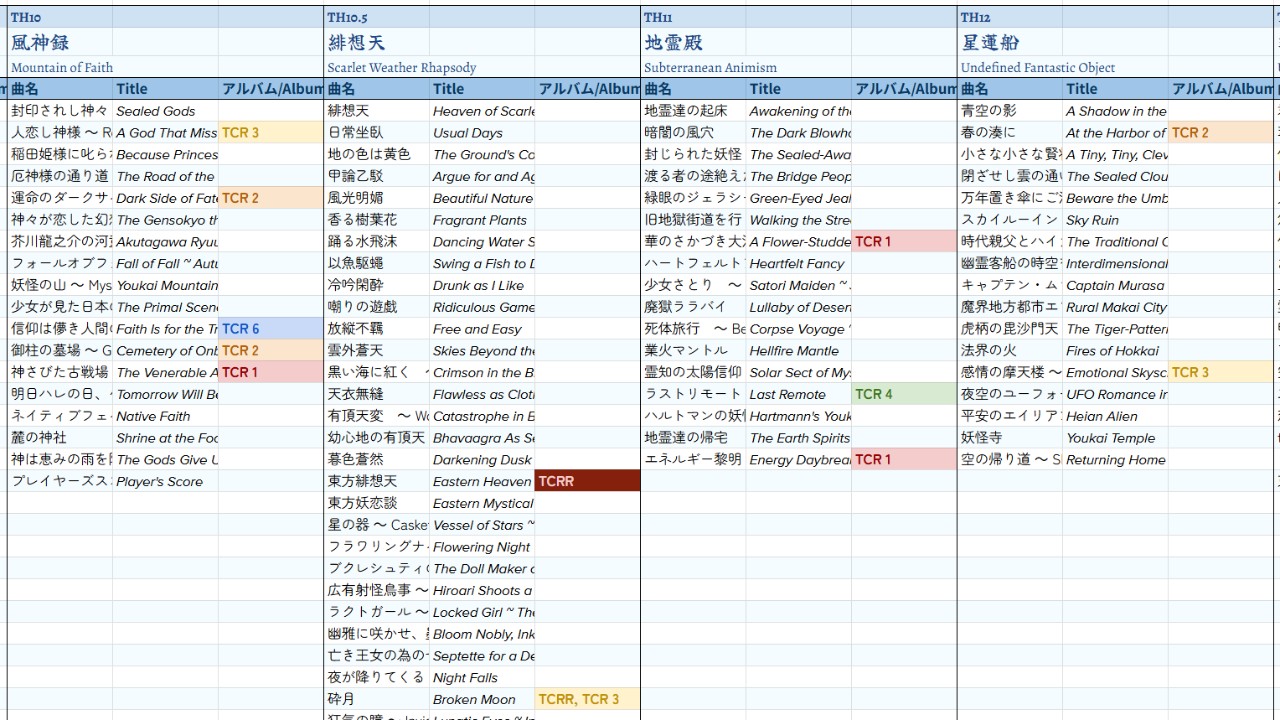Select the green TCR 4 cell
The image size is (1280, 720).
coord(903,394)
